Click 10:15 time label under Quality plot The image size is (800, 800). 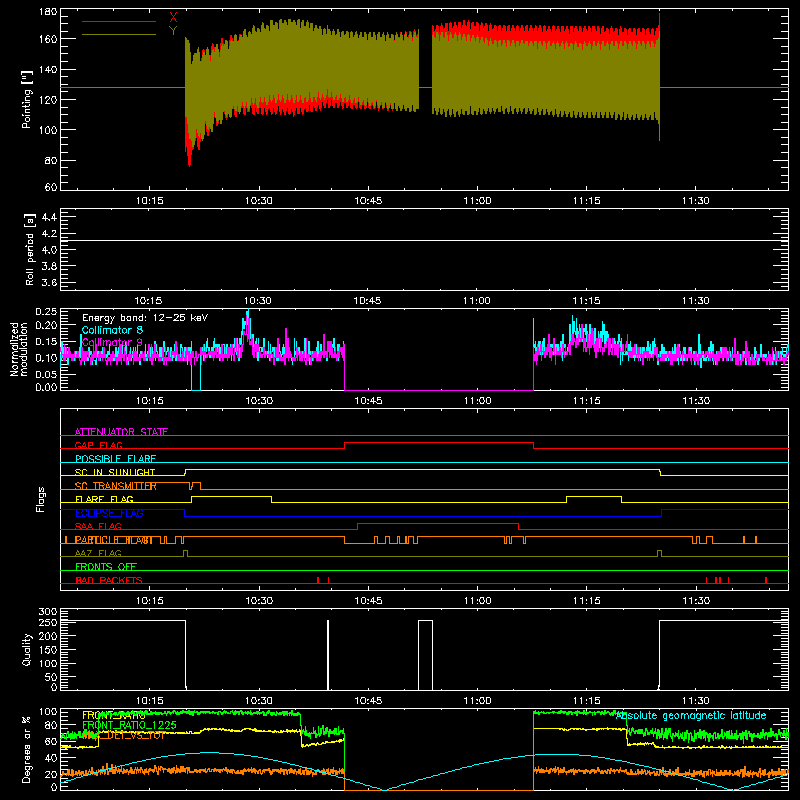(x=149, y=701)
